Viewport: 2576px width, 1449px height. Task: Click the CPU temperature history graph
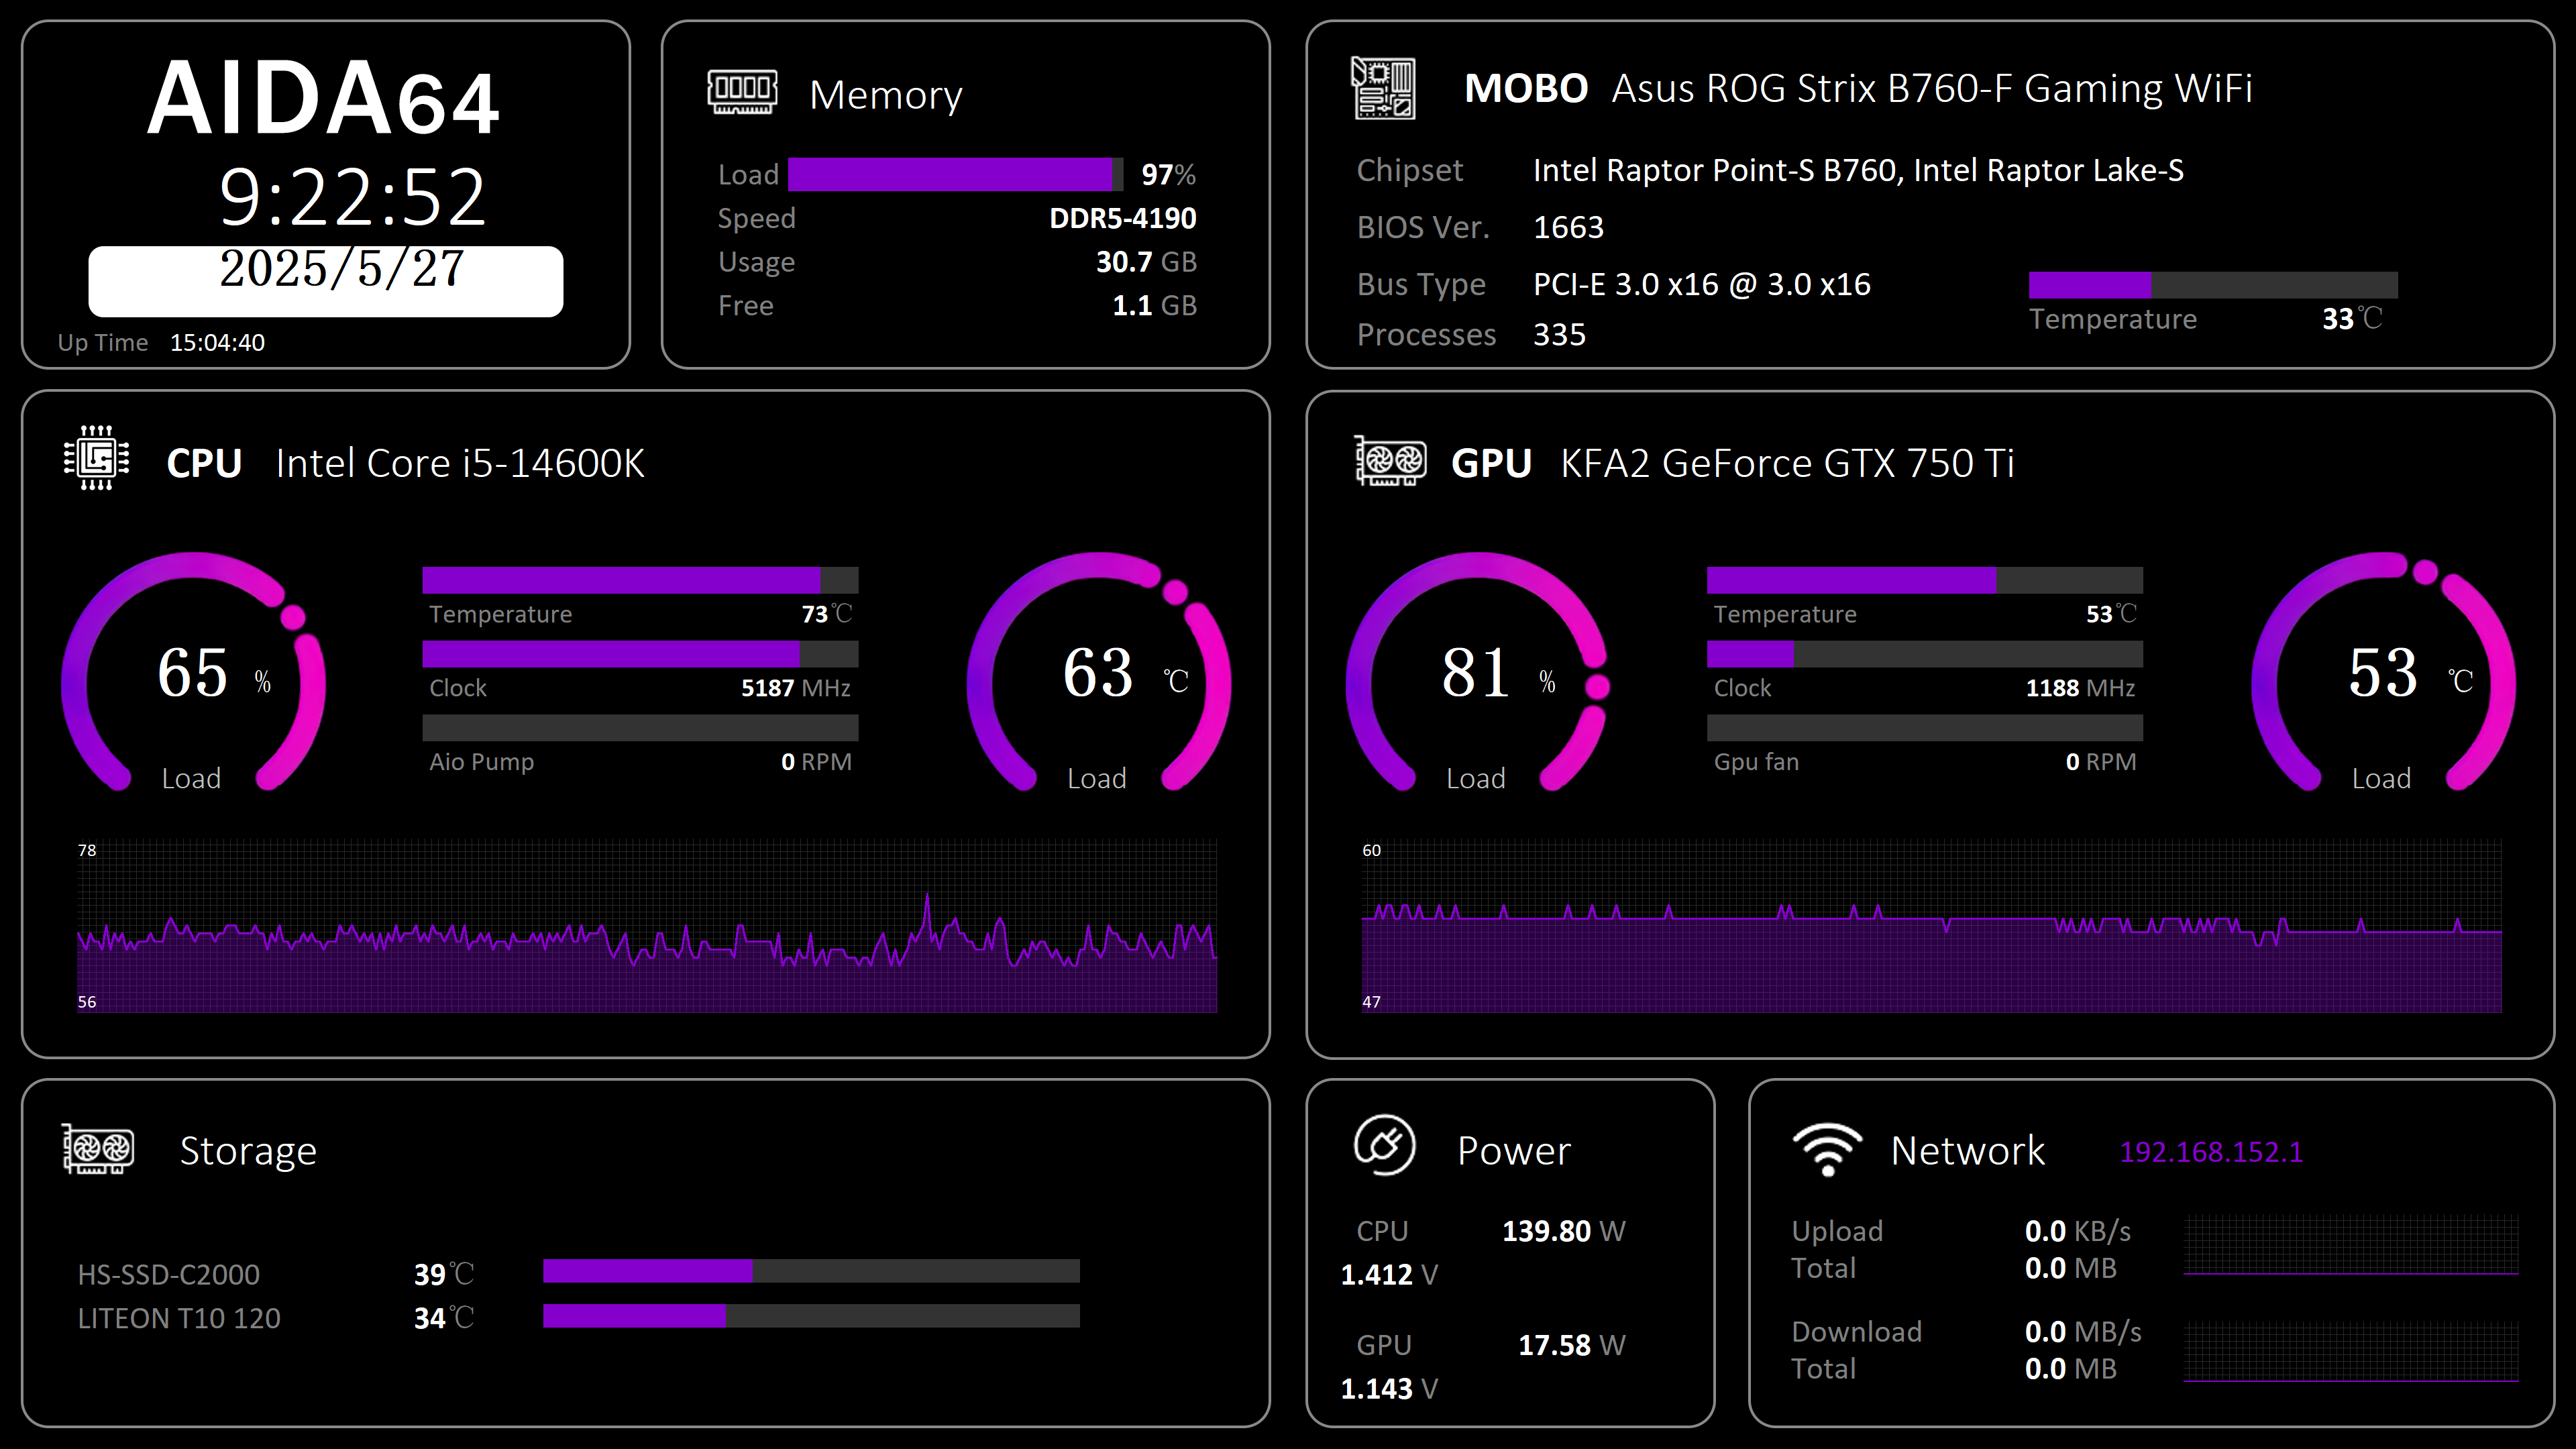[647, 926]
